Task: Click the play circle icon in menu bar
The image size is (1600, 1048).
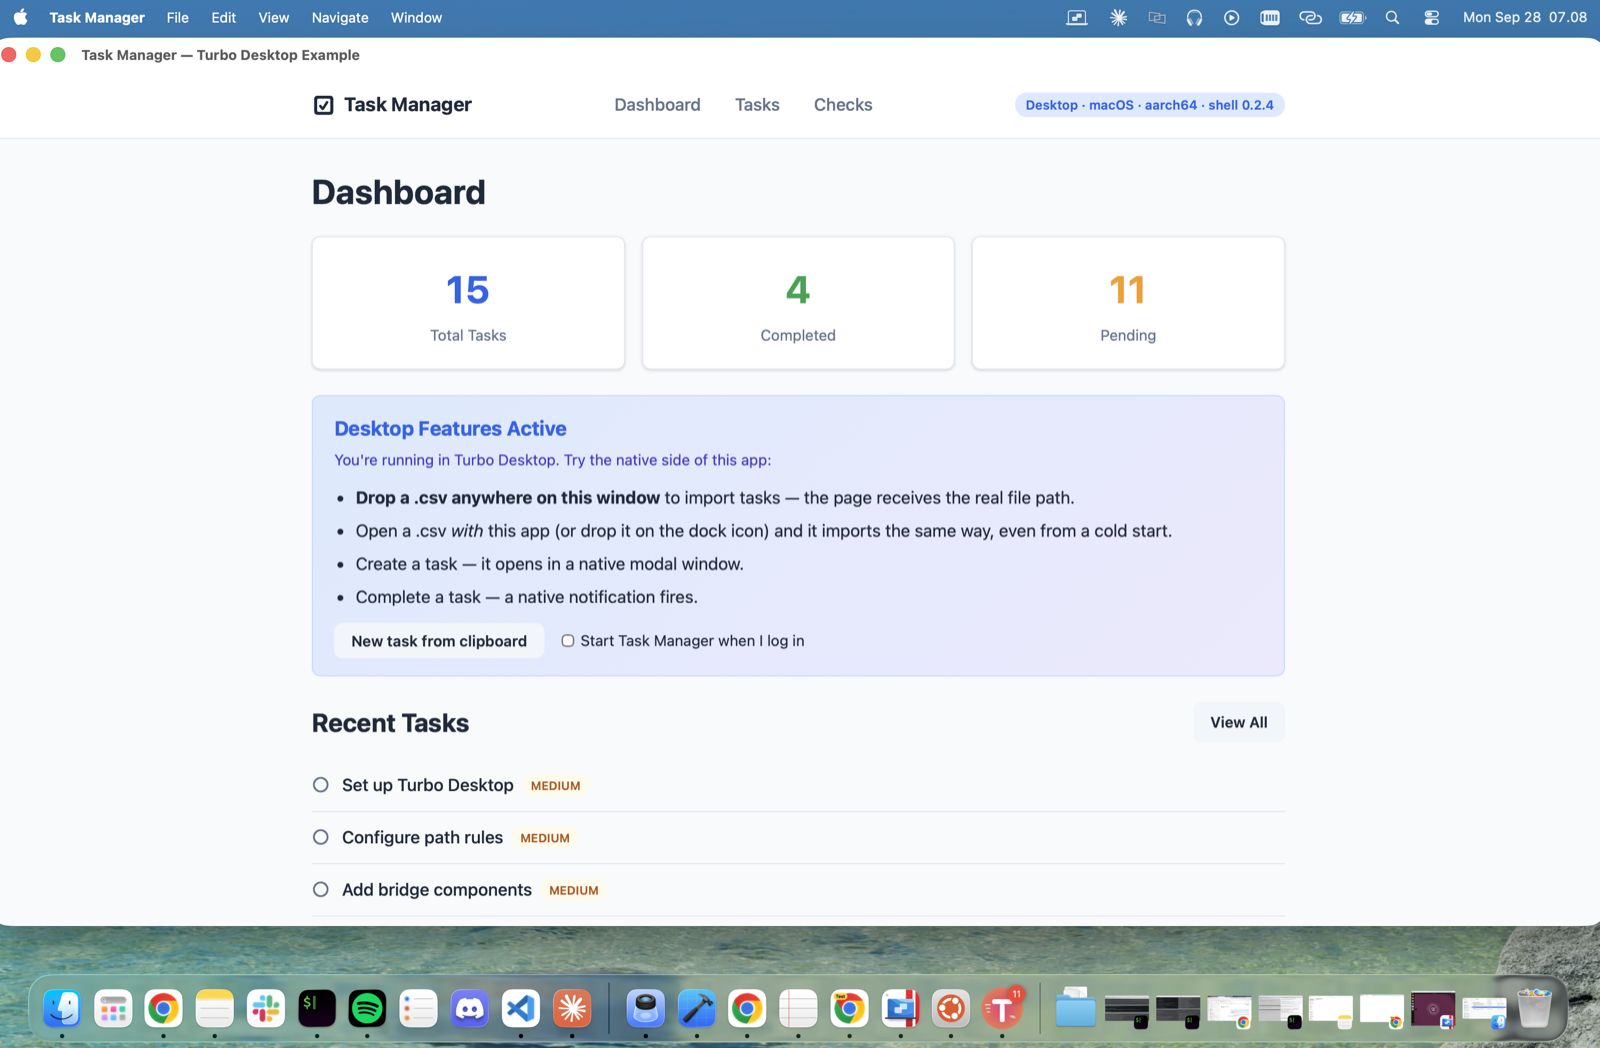Action: [x=1231, y=18]
